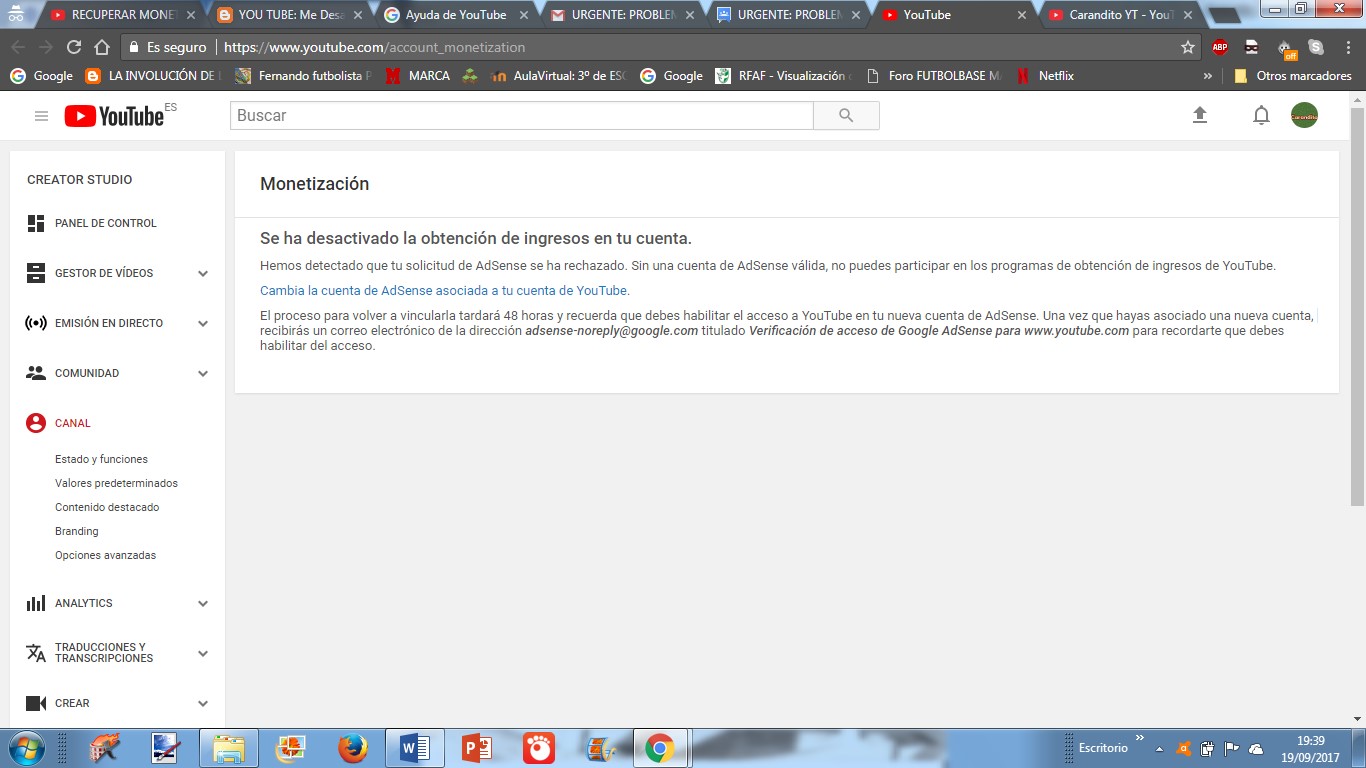Open Word from the taskbar
Screen dimensions: 1366x768
[414, 748]
